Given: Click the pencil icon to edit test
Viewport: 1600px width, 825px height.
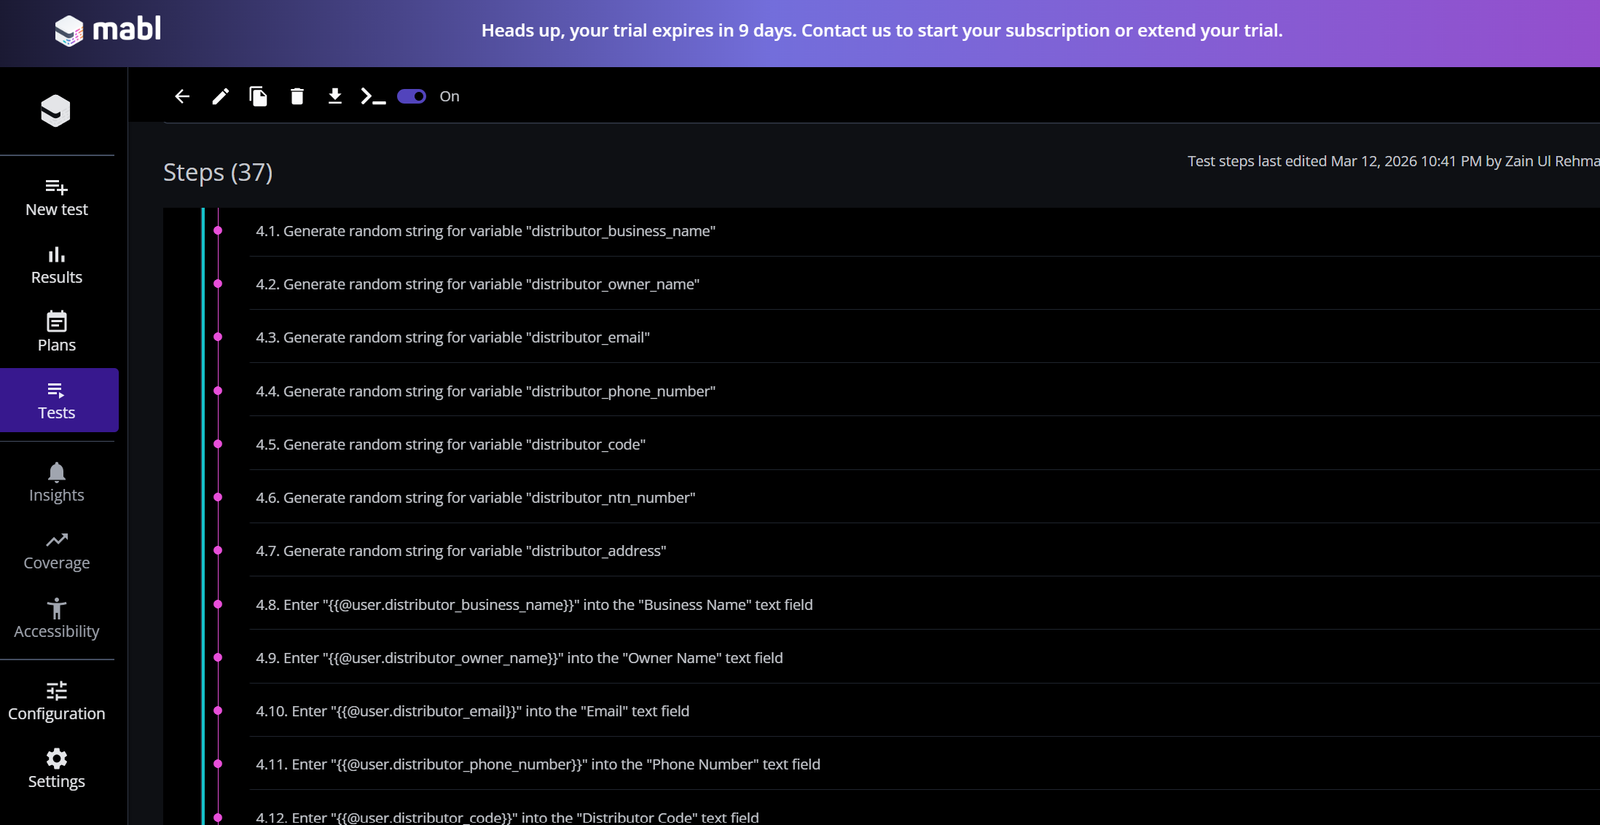Looking at the screenshot, I should (x=220, y=96).
